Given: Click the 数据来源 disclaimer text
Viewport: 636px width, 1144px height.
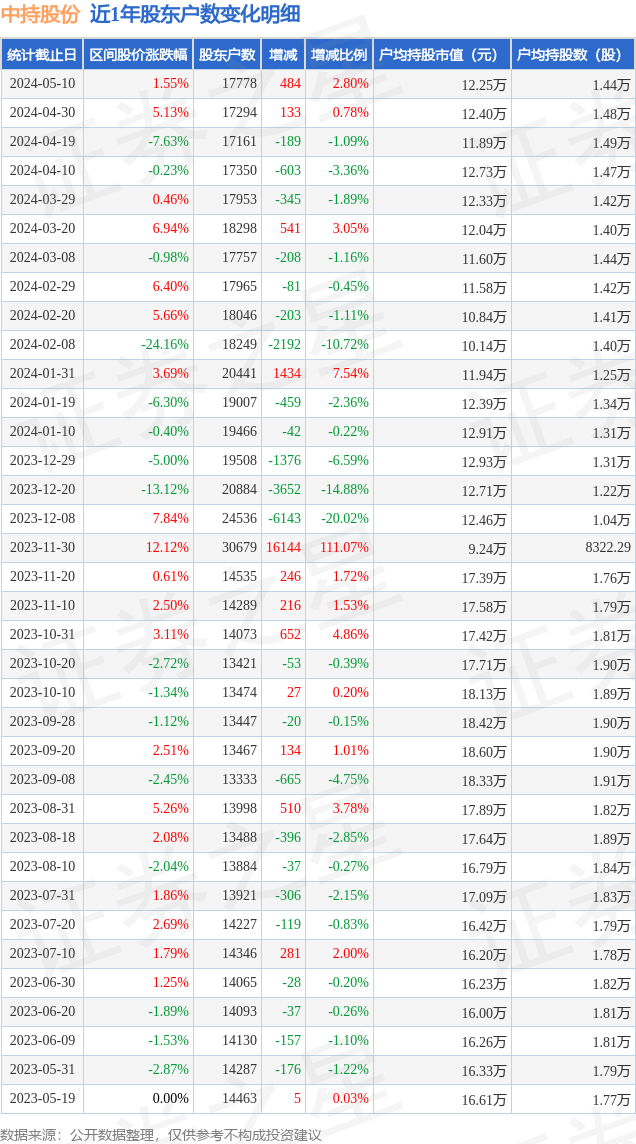Looking at the screenshot, I should (x=161, y=1134).
